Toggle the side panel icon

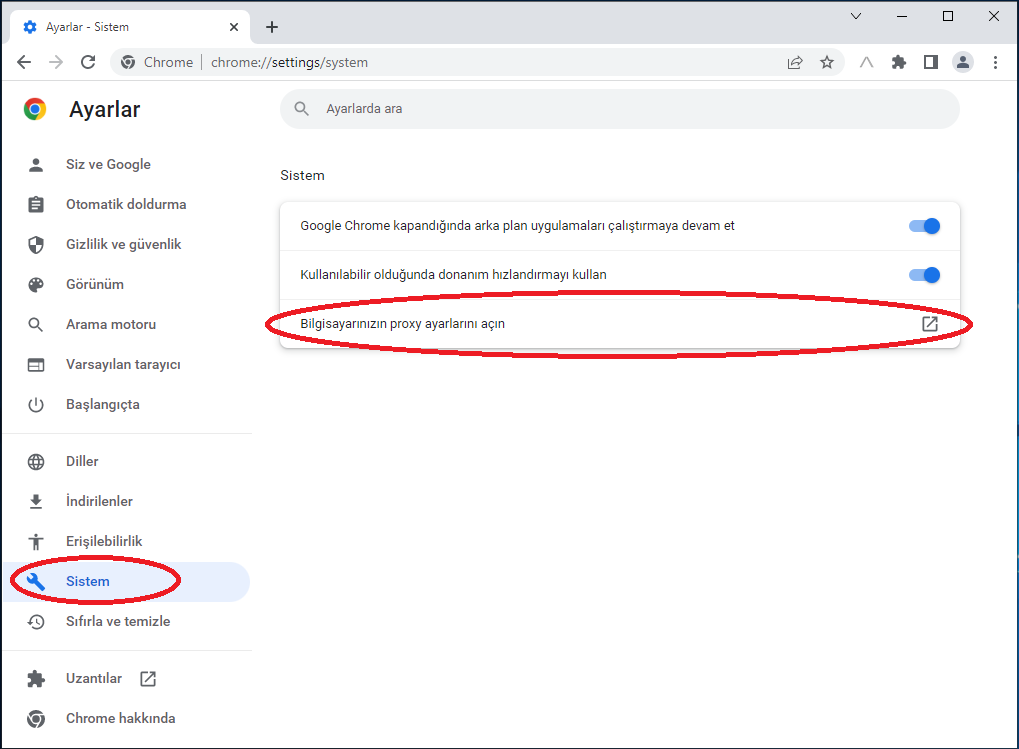(x=931, y=62)
